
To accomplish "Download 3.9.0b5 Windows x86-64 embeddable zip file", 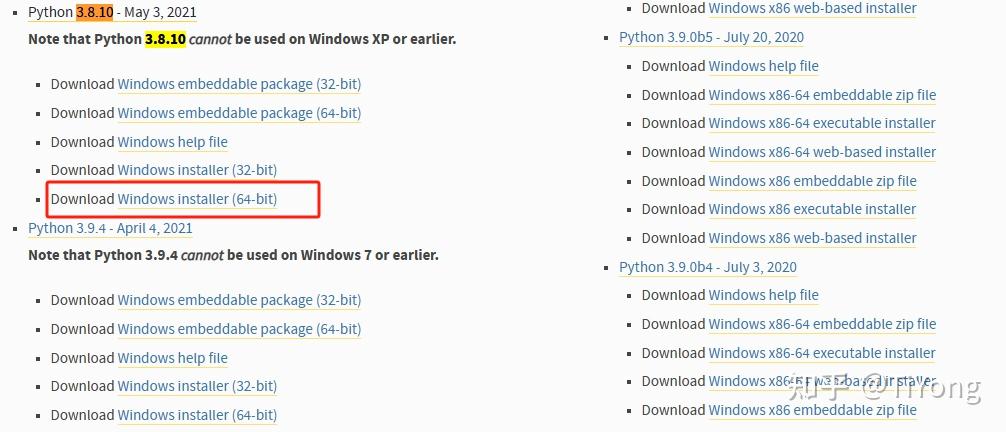I will [x=822, y=95].
